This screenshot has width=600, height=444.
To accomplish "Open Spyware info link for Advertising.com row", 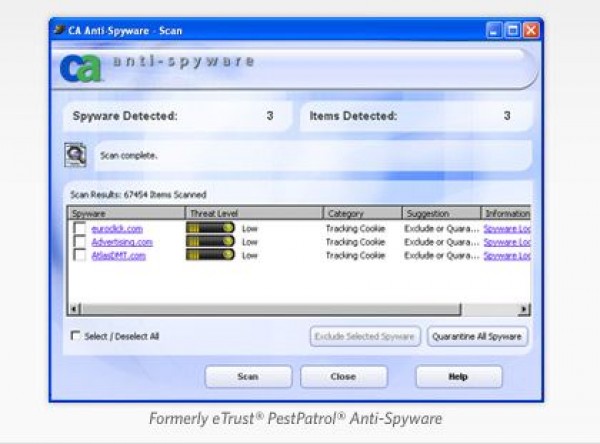I will pos(507,242).
